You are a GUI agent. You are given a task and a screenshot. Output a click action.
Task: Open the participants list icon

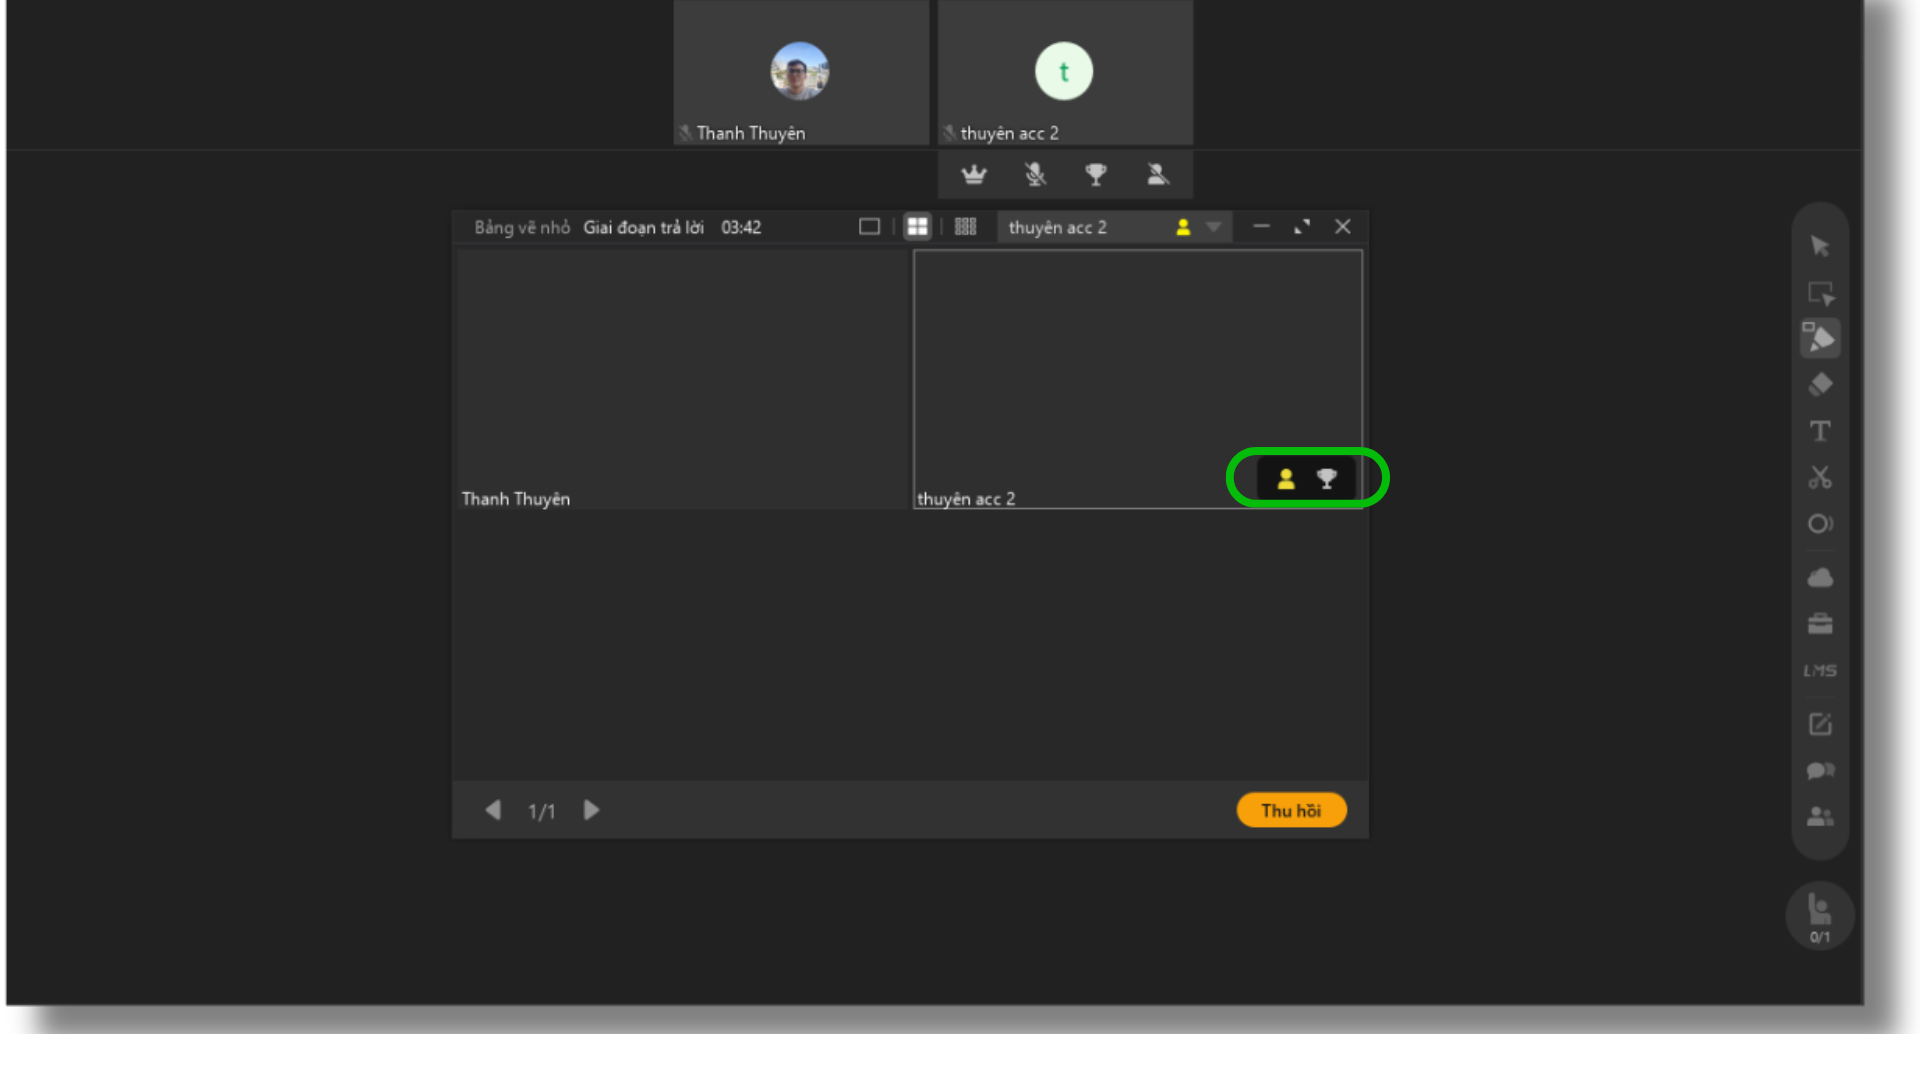coord(1820,817)
